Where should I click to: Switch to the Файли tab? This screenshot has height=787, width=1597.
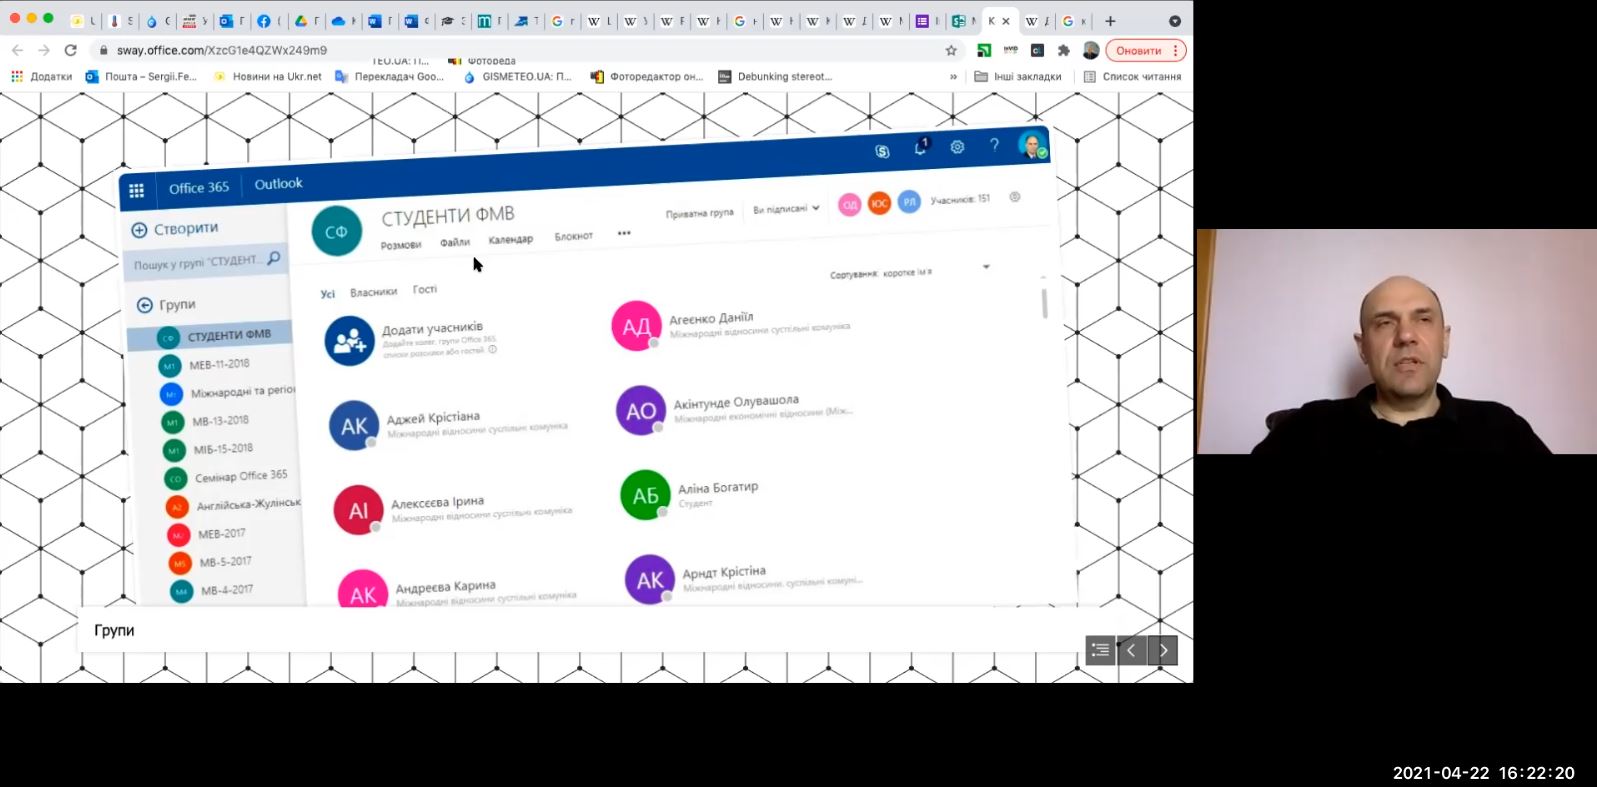[x=454, y=242]
